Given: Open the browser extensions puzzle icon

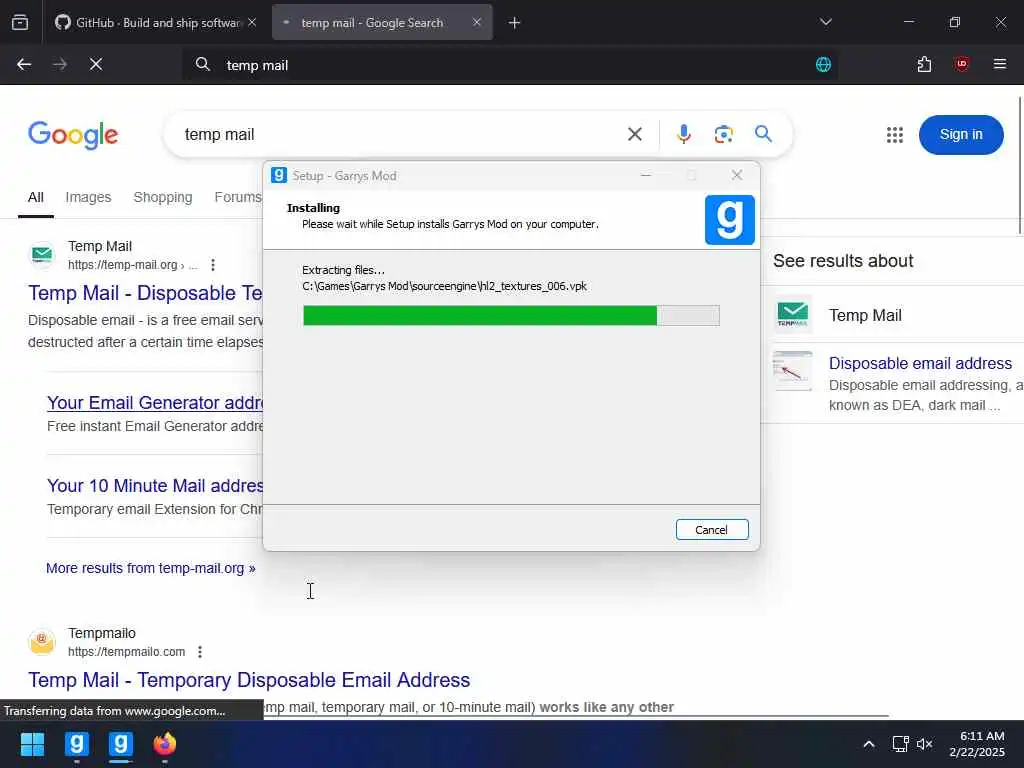Looking at the screenshot, I should 924,65.
